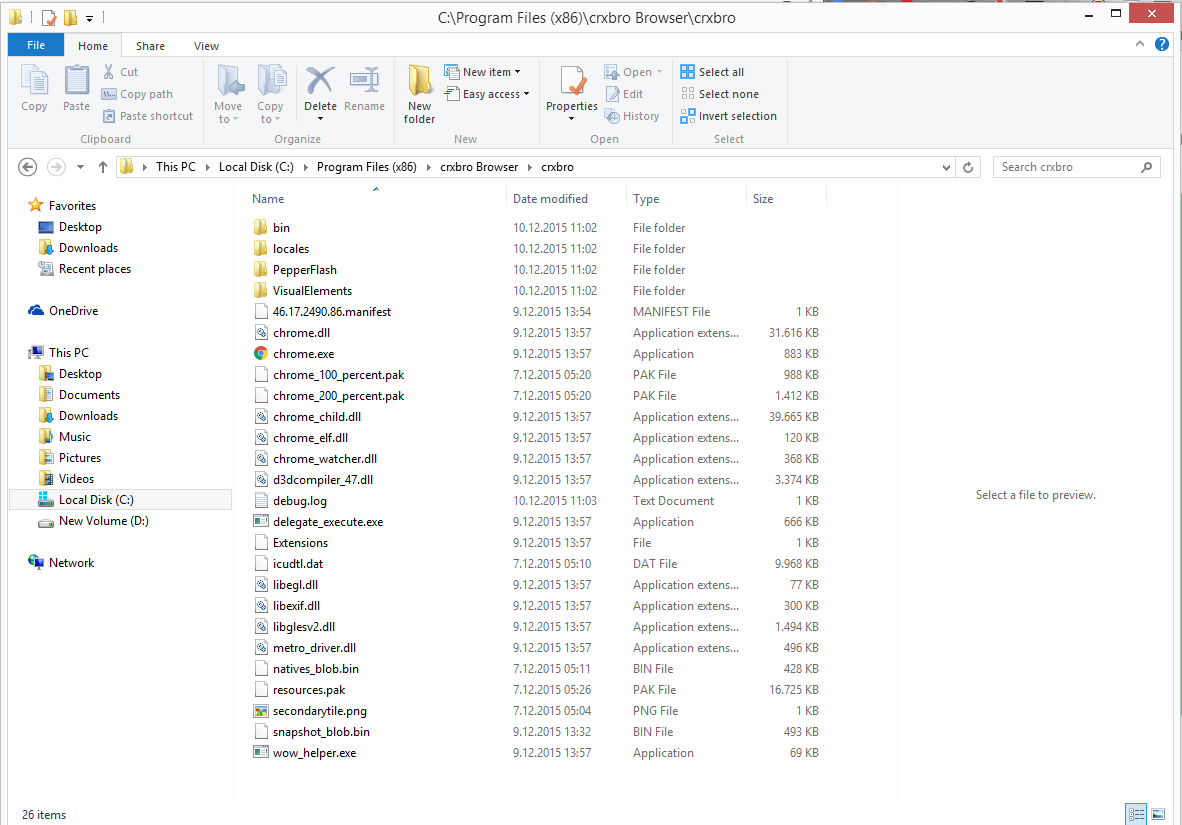
Task: Switch to details view layout
Action: point(1136,814)
